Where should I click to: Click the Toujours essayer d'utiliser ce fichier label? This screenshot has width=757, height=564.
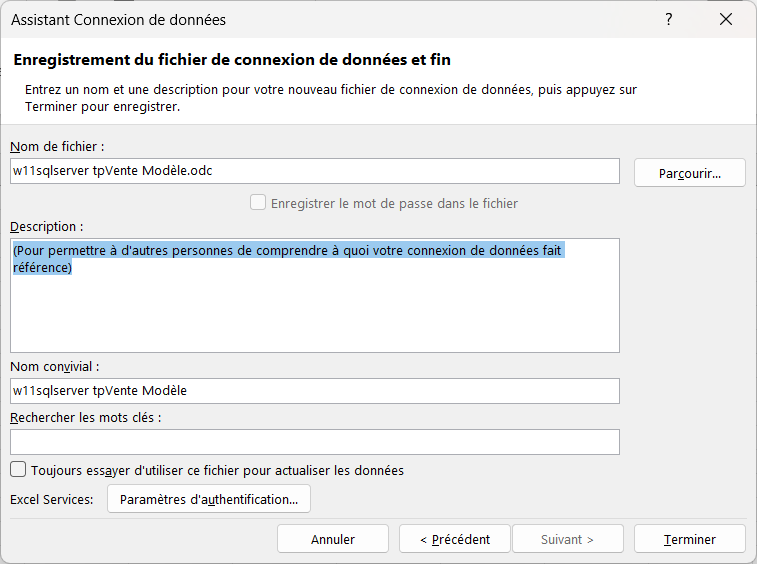(217, 470)
